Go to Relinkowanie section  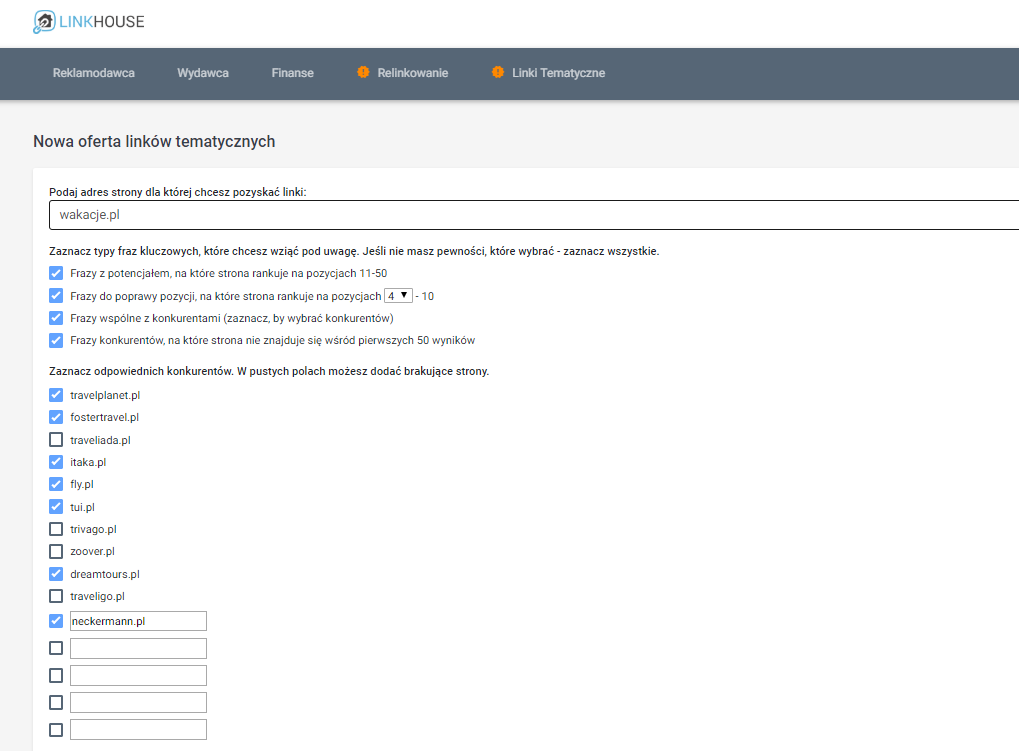click(413, 73)
